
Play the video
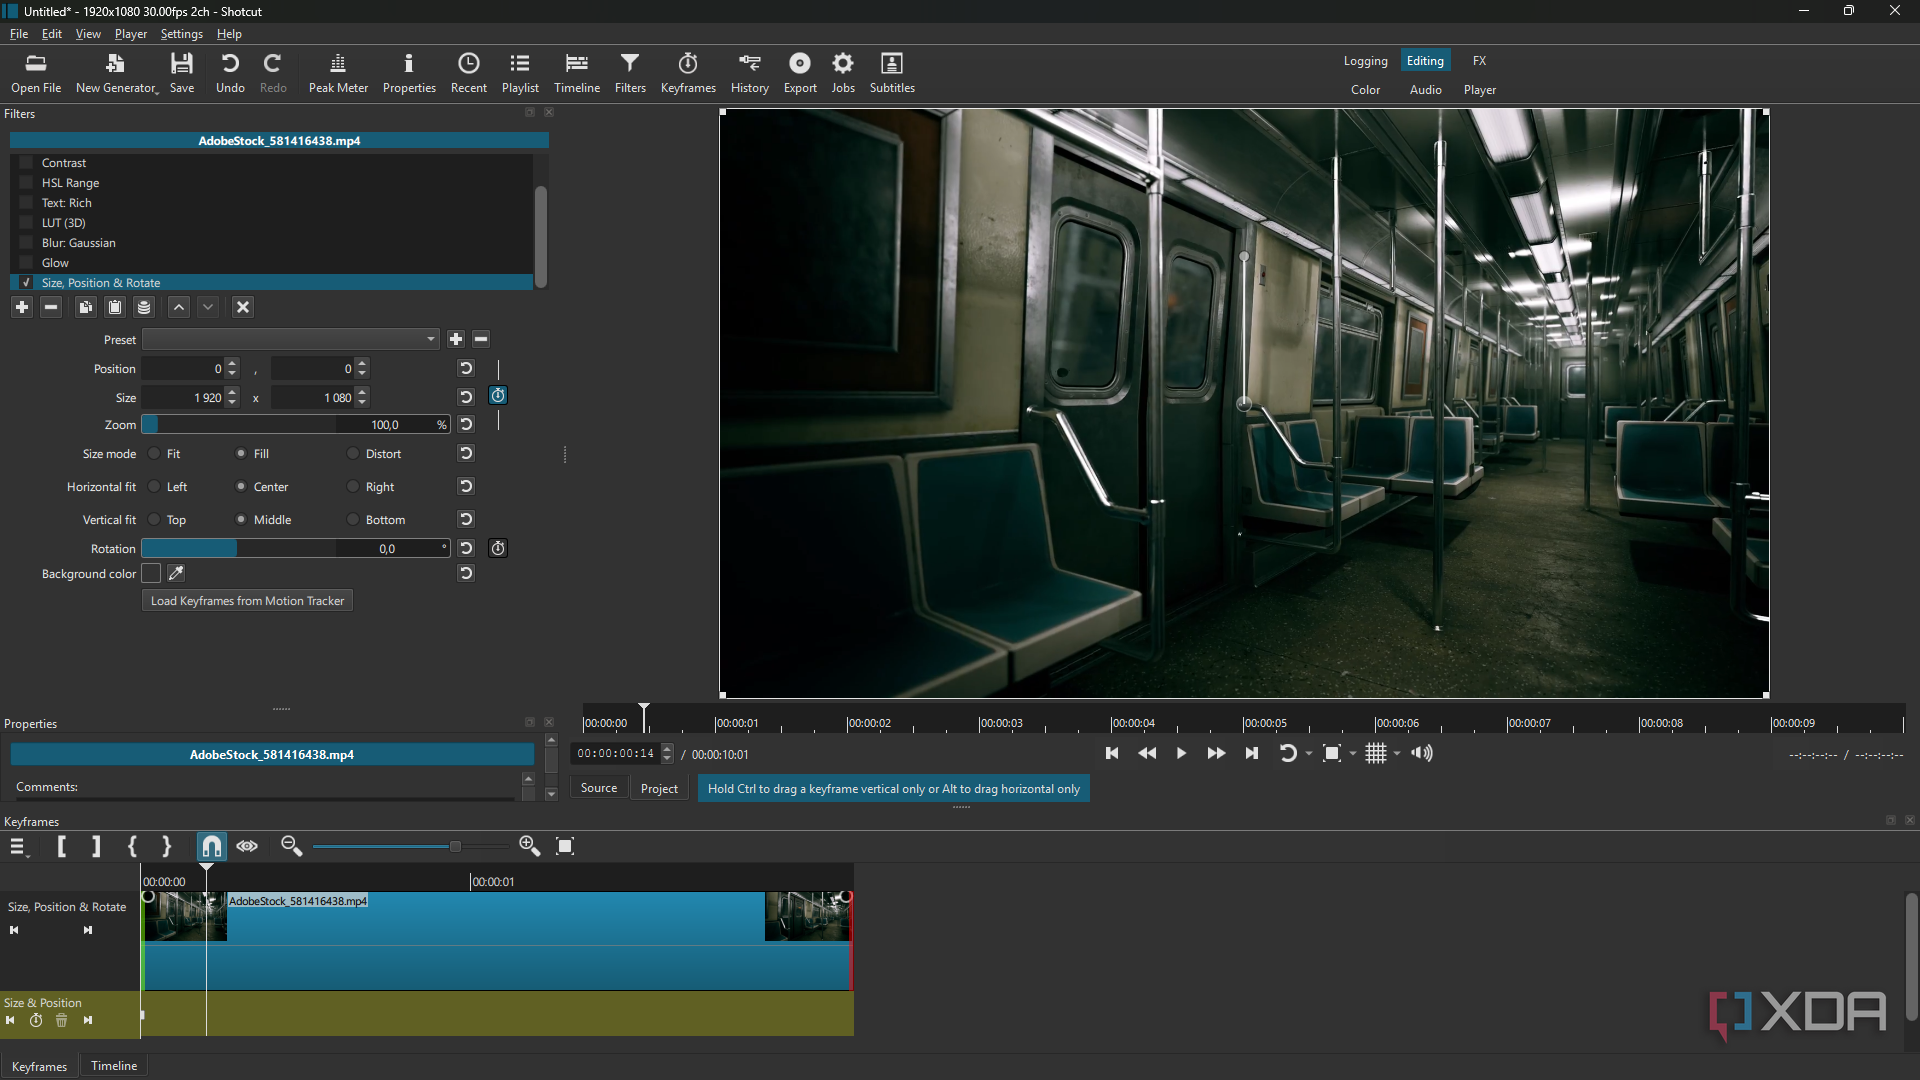click(1181, 754)
